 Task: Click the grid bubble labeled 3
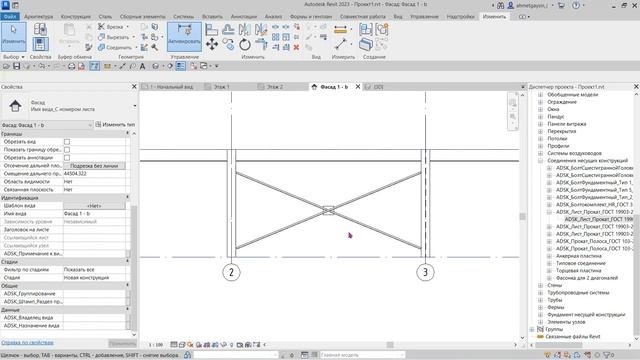(425, 272)
